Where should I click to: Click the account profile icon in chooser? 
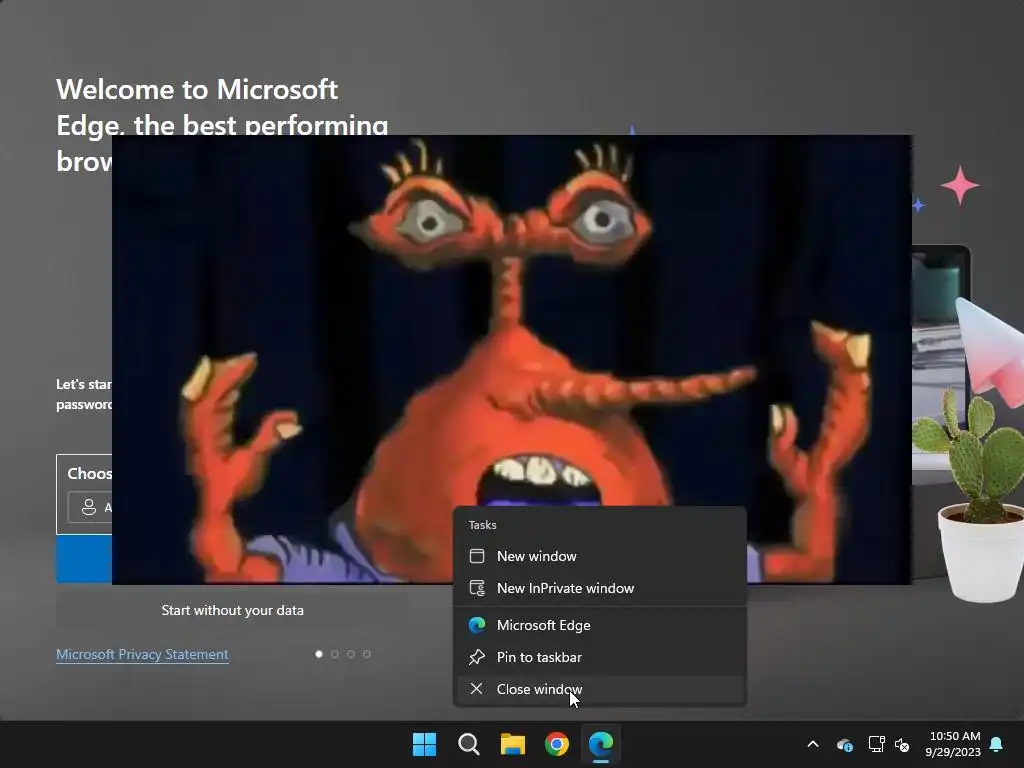pos(89,507)
